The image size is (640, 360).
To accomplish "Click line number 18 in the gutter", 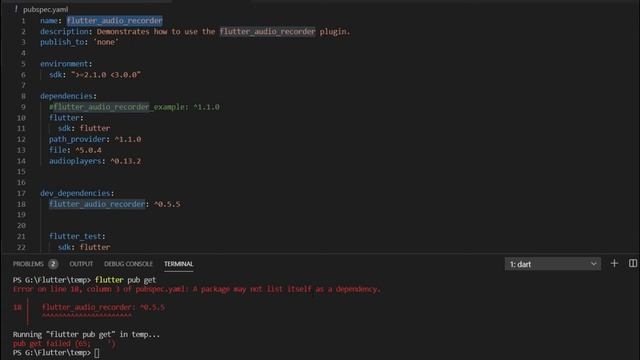I will (21, 204).
